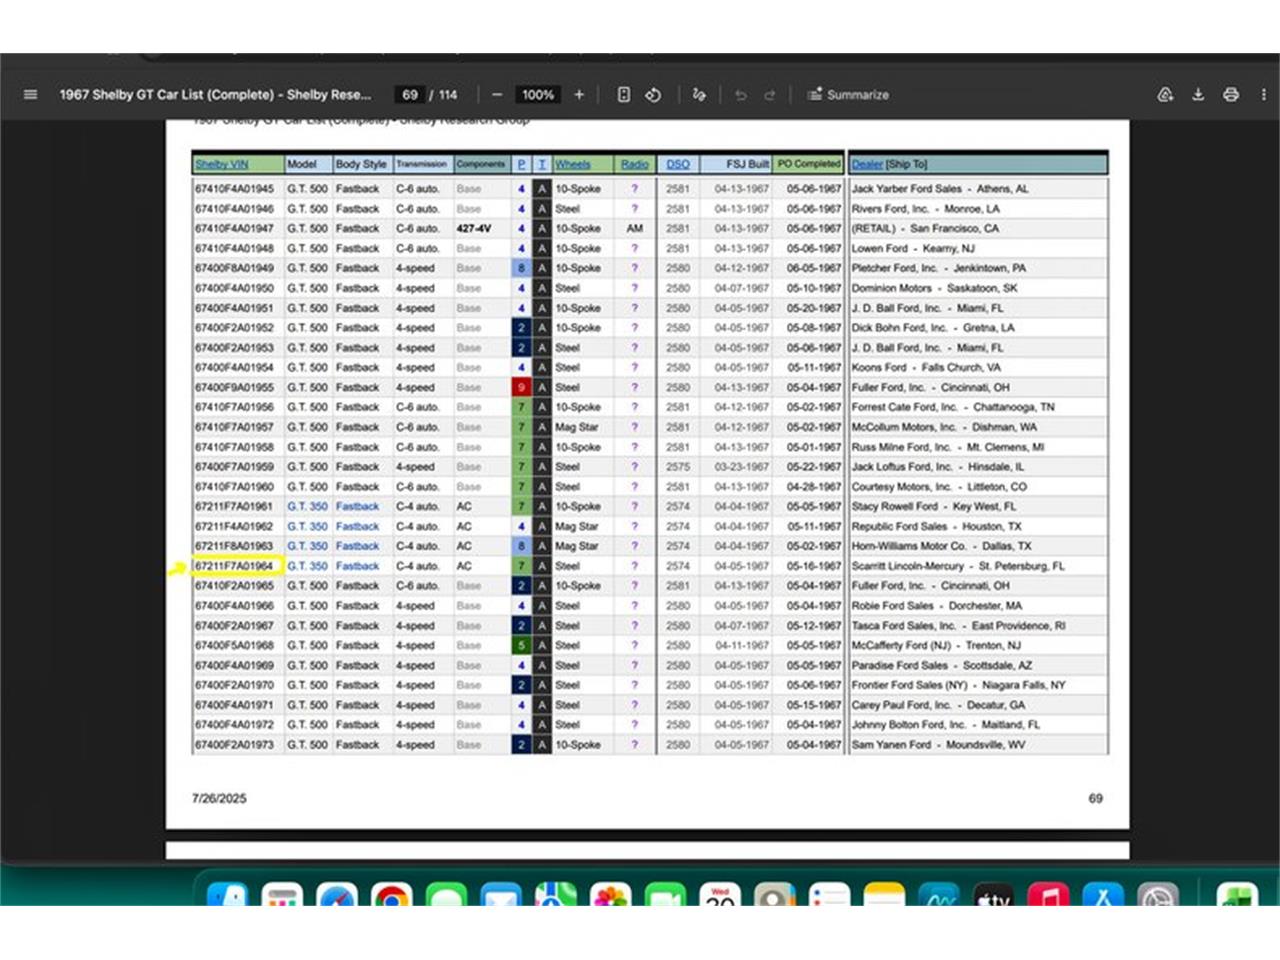Open the Radio column header link

[634, 164]
